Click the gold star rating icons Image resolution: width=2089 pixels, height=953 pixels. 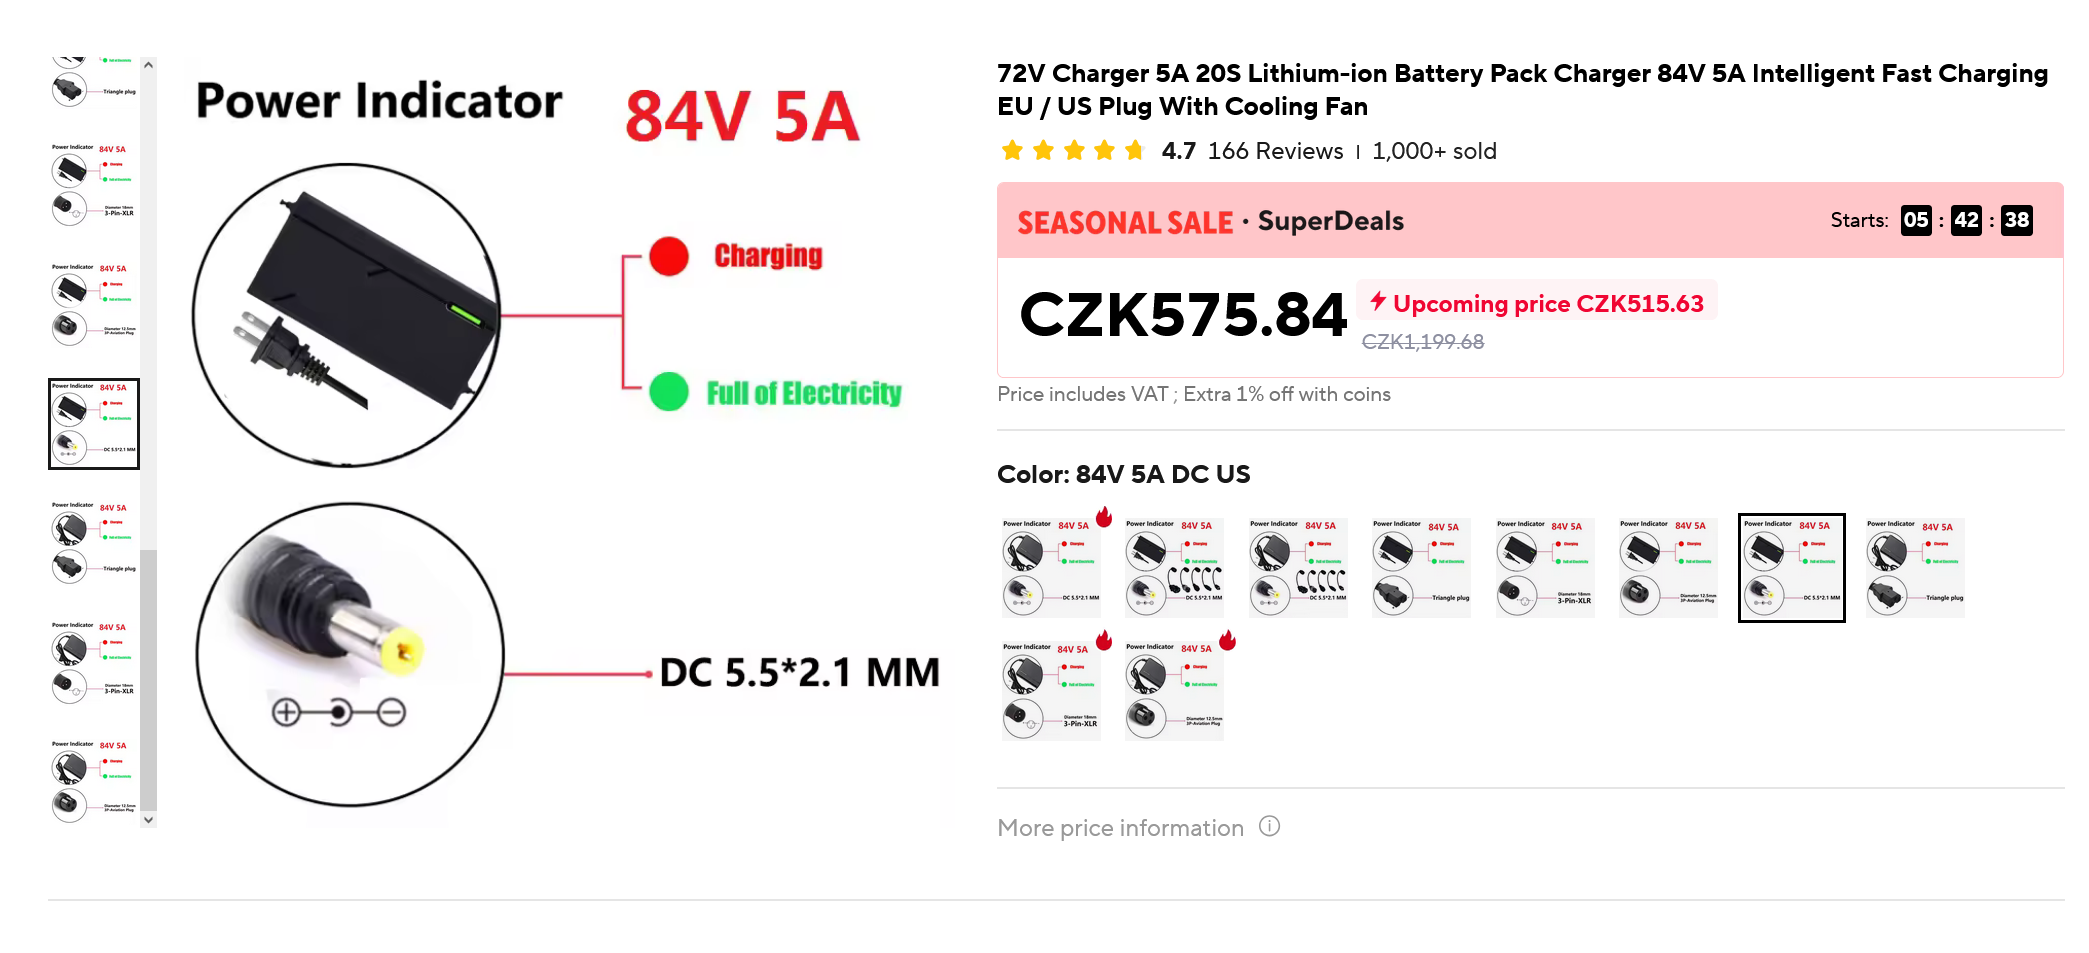[x=1073, y=151]
